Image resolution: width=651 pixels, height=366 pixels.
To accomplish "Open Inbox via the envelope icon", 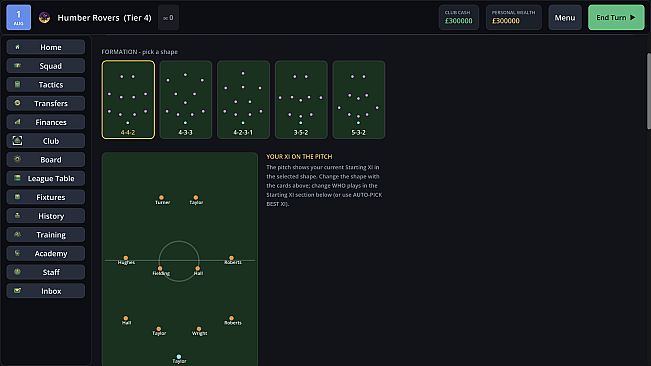I will (x=17, y=290).
